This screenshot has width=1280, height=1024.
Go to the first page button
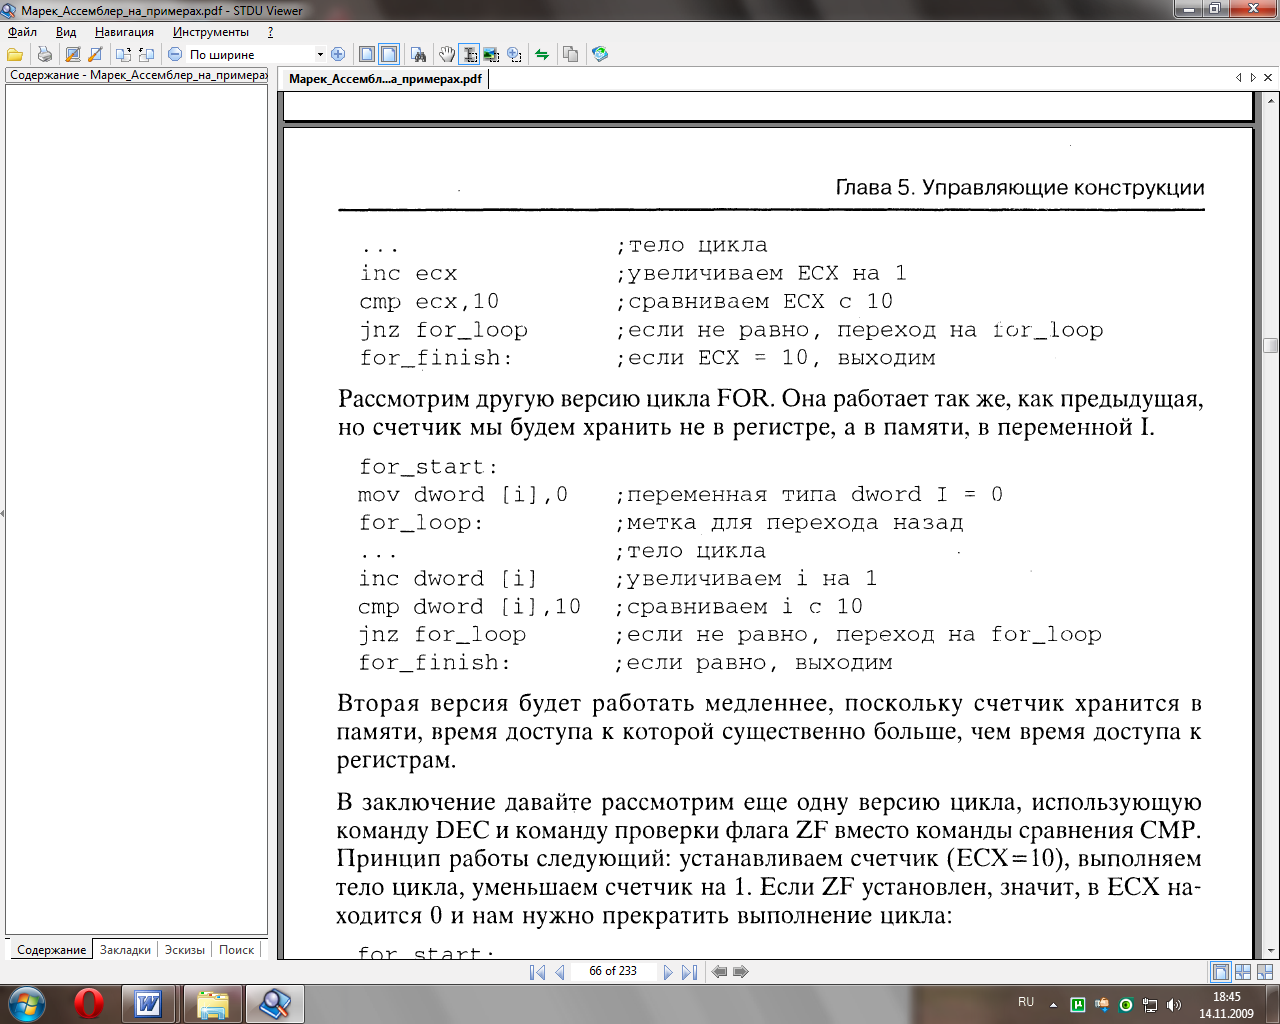[x=537, y=972]
